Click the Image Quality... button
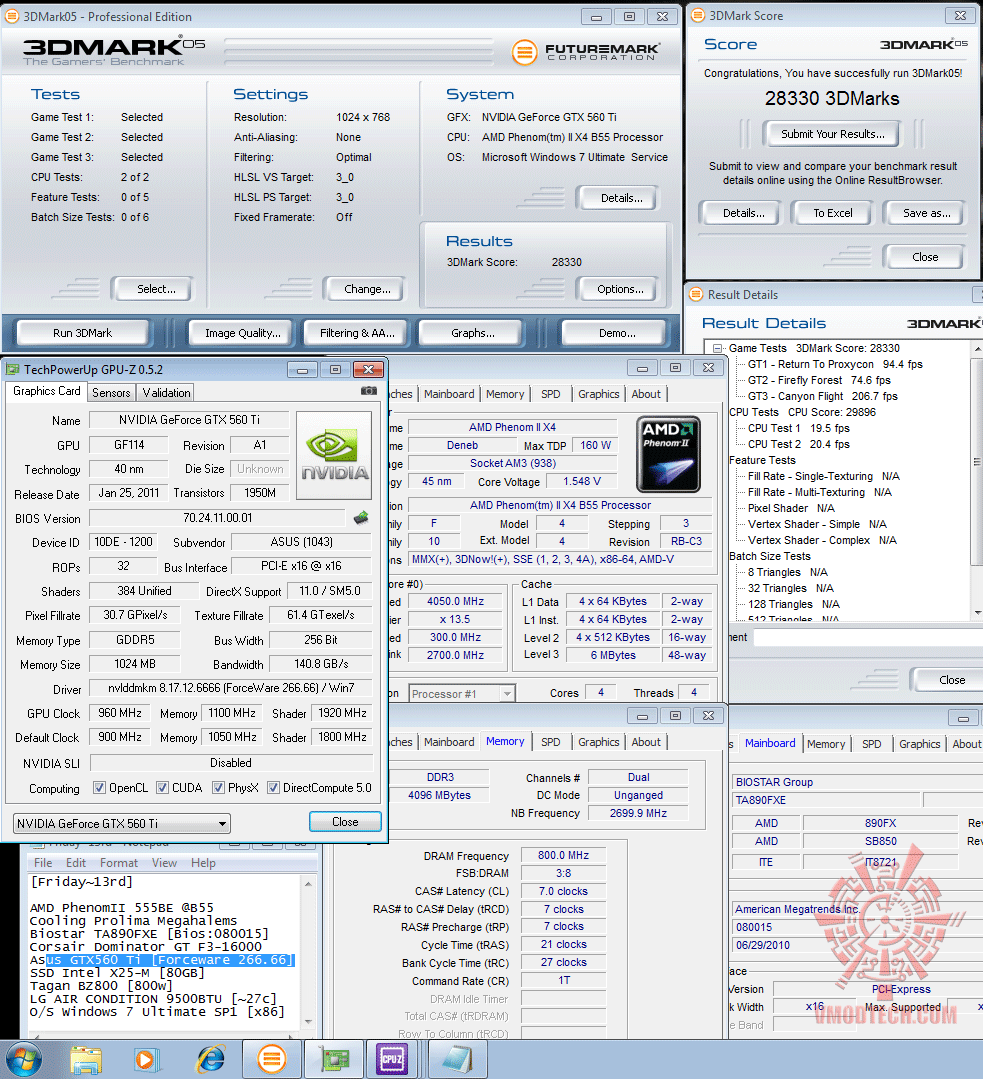Screen dimensions: 983x1079 point(242,333)
